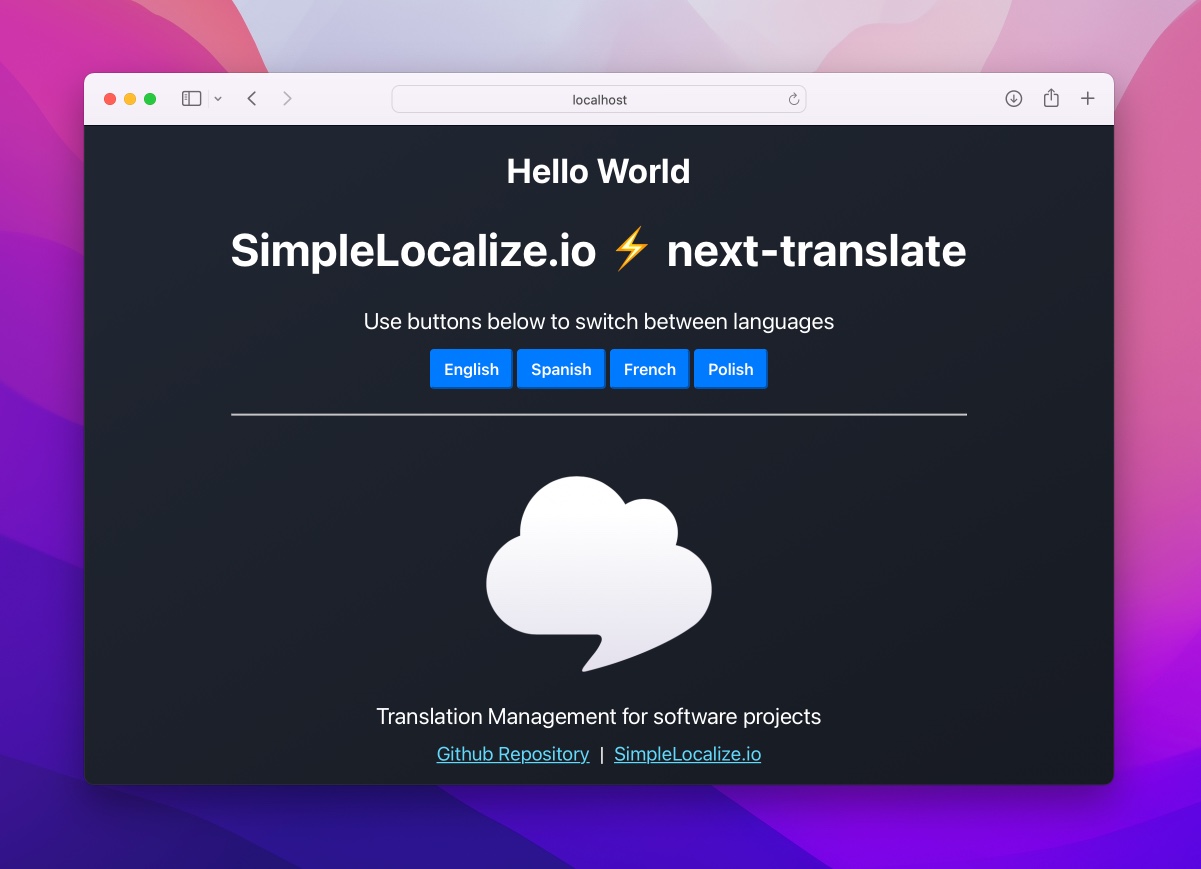This screenshot has width=1201, height=869.
Task: Click the SimpleLocalize.io next-translate title
Action: [599, 250]
